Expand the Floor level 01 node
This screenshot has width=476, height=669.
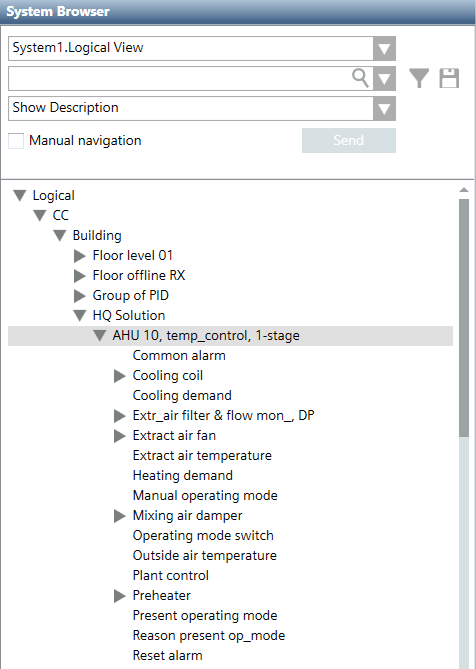(80, 256)
